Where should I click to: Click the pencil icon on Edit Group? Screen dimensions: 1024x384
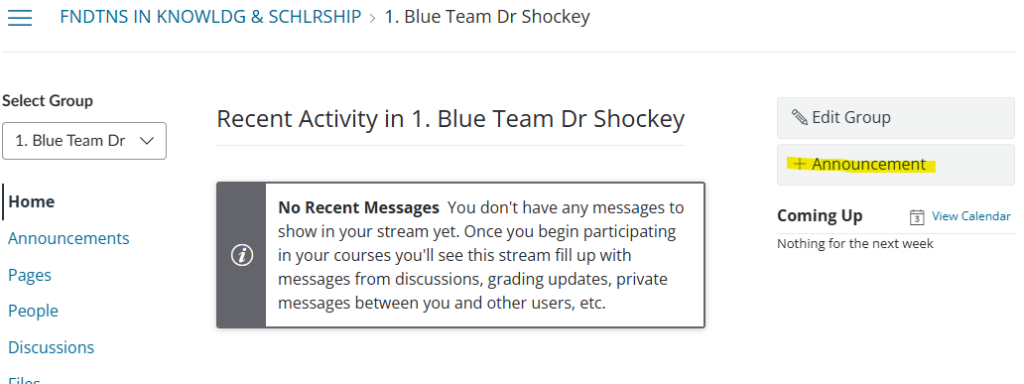799,118
